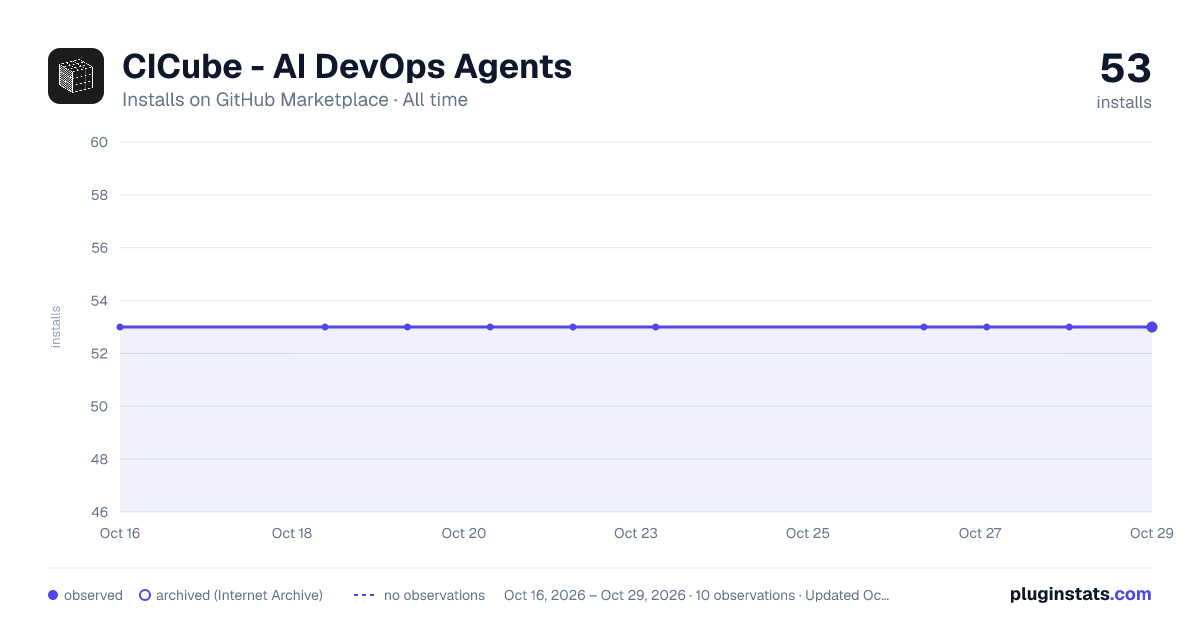
Task: Click the truncated 'Updated Oc…' footer text
Action: click(847, 595)
